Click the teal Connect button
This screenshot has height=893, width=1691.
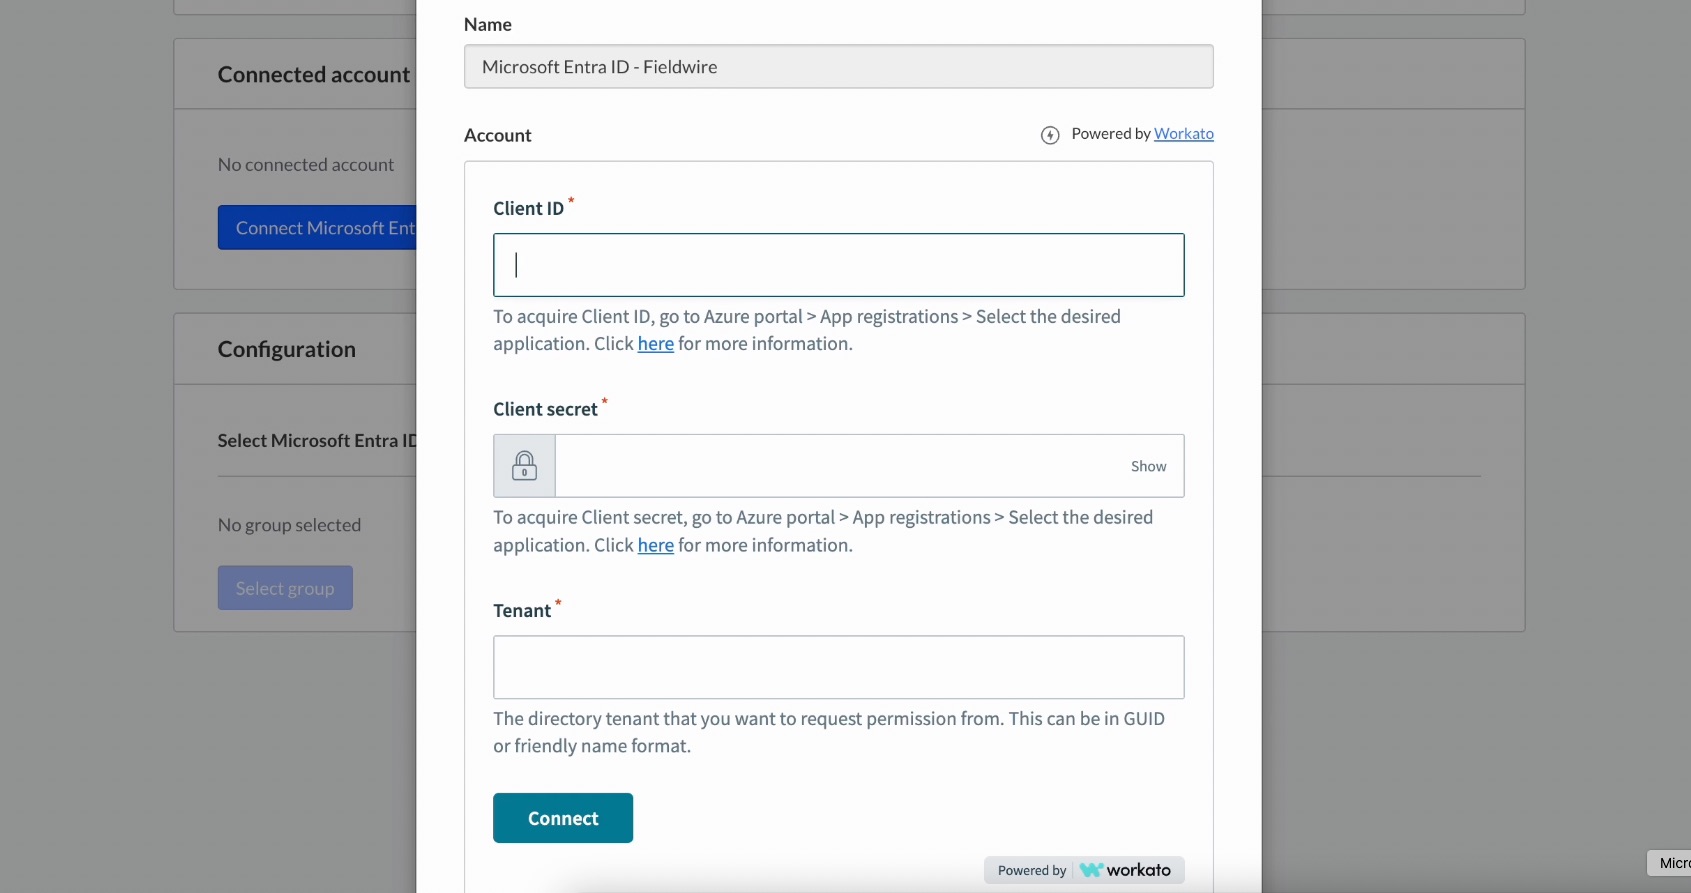(x=563, y=818)
